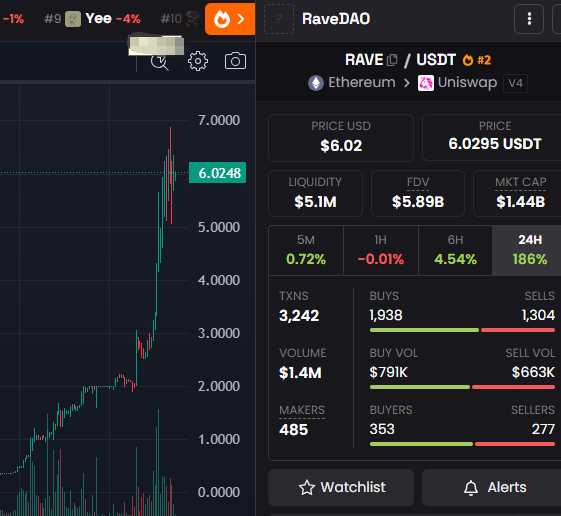Click the RAVE token symbol
Image resolution: width=561 pixels, height=516 pixels.
[x=364, y=60]
